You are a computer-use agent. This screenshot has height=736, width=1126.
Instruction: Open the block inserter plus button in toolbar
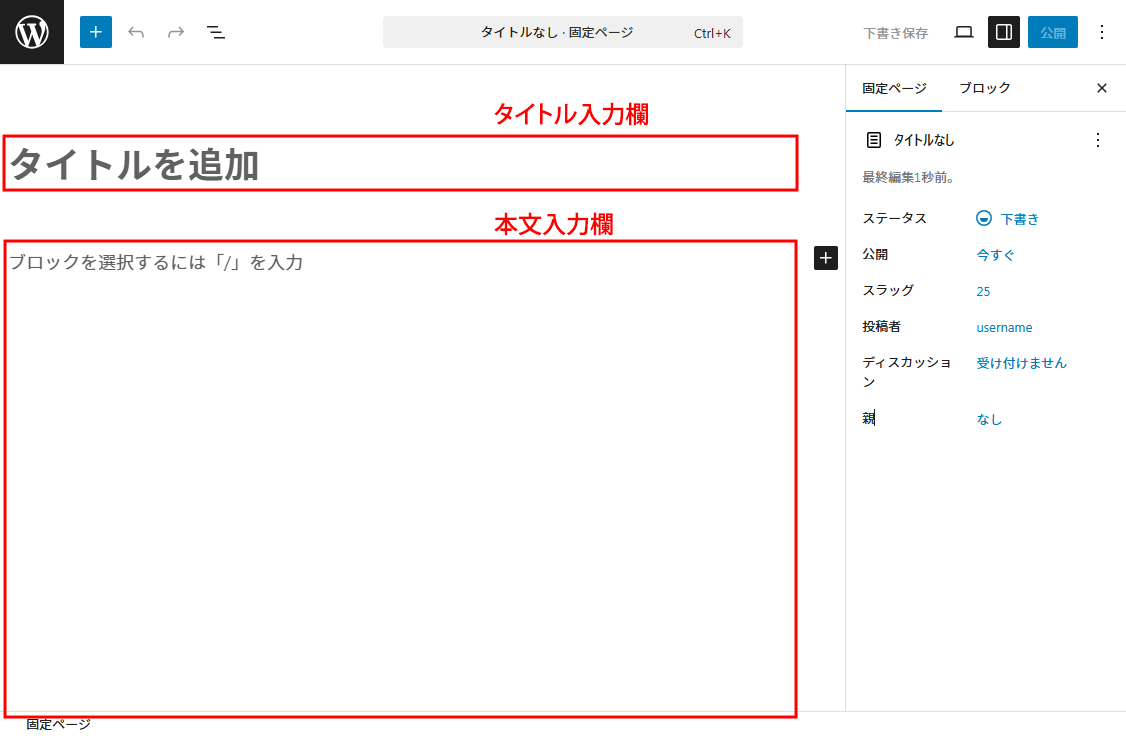(x=96, y=32)
